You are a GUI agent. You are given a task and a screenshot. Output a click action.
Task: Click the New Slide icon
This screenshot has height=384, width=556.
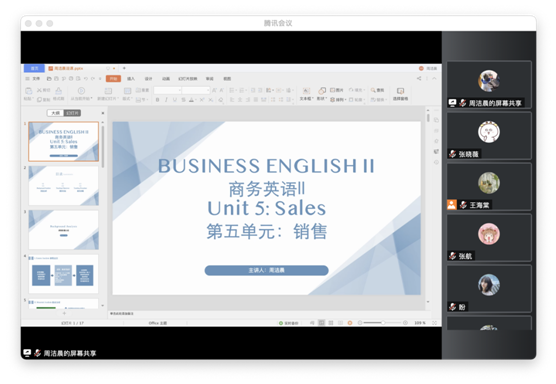pyautogui.click(x=108, y=91)
